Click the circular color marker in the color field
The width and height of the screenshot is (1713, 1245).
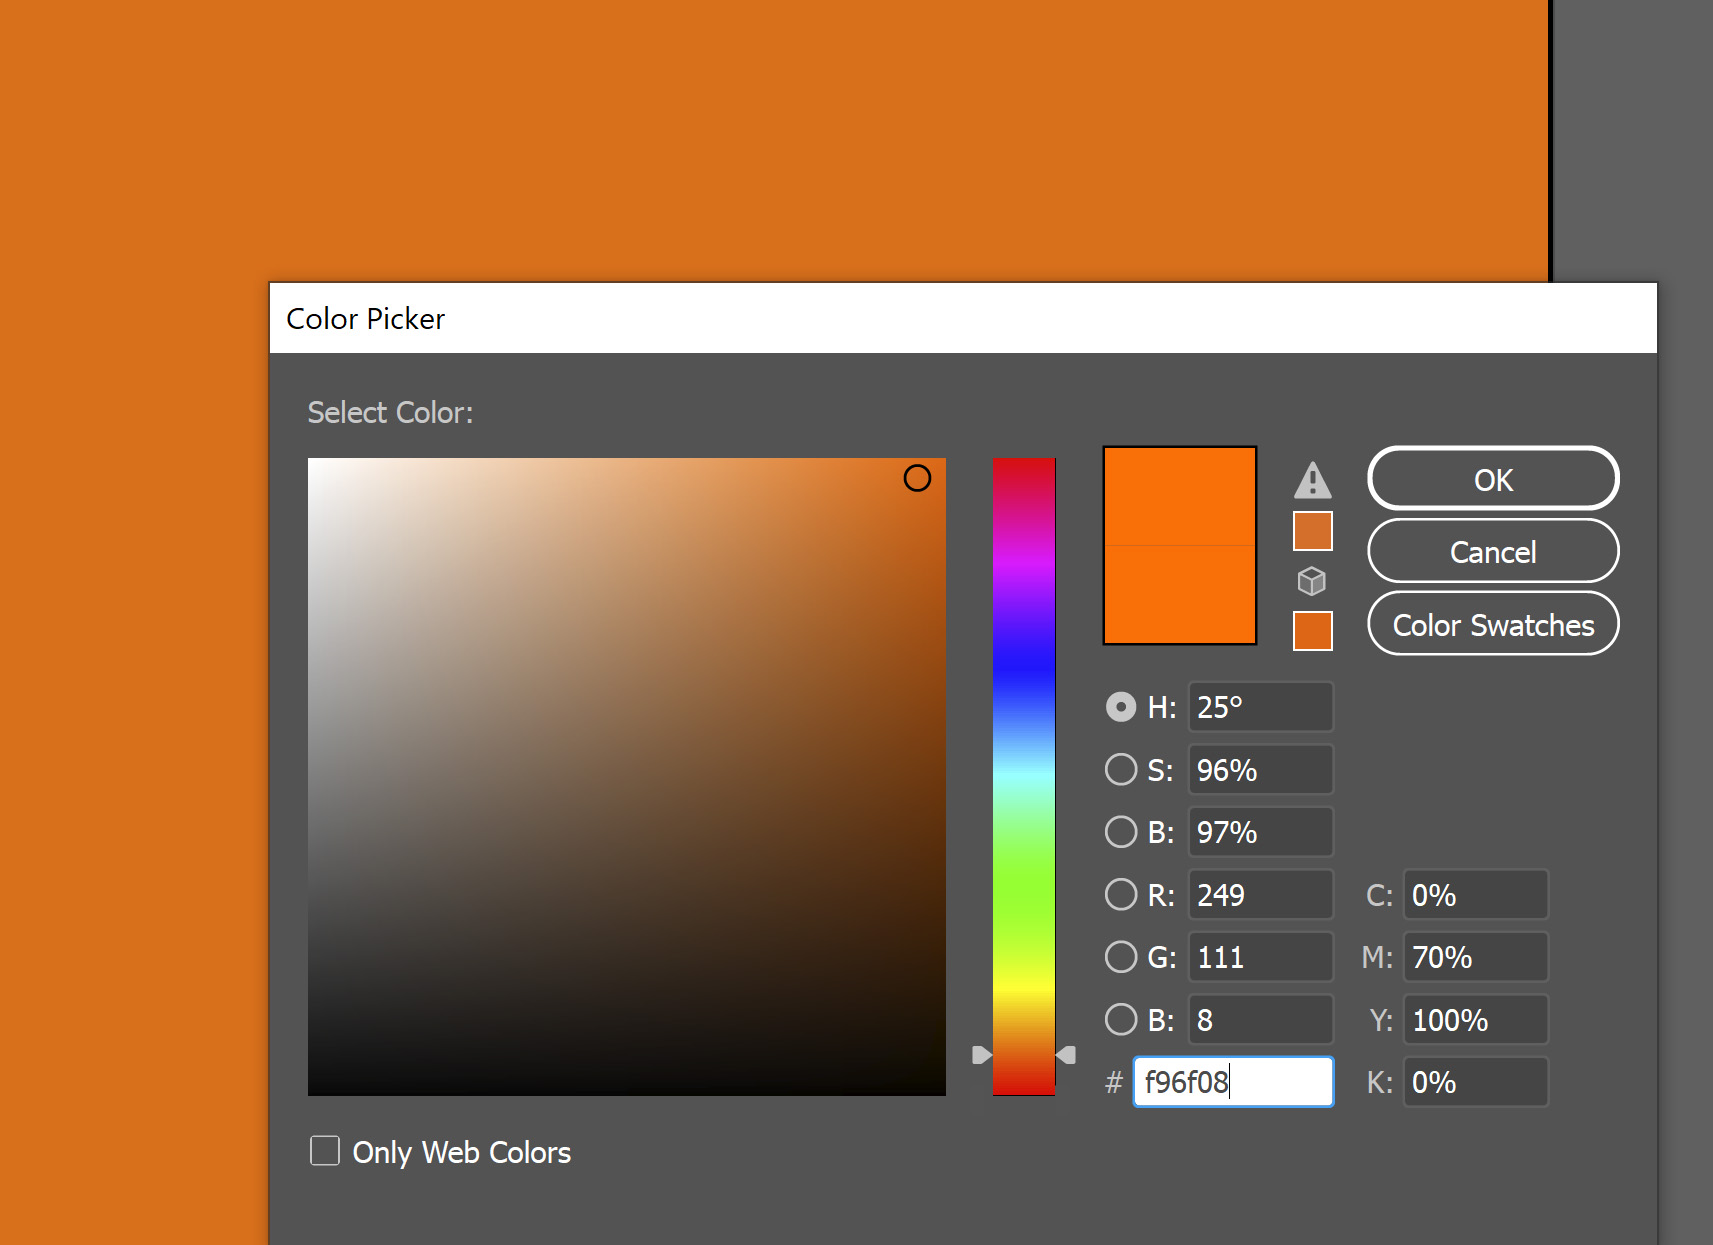tap(918, 479)
